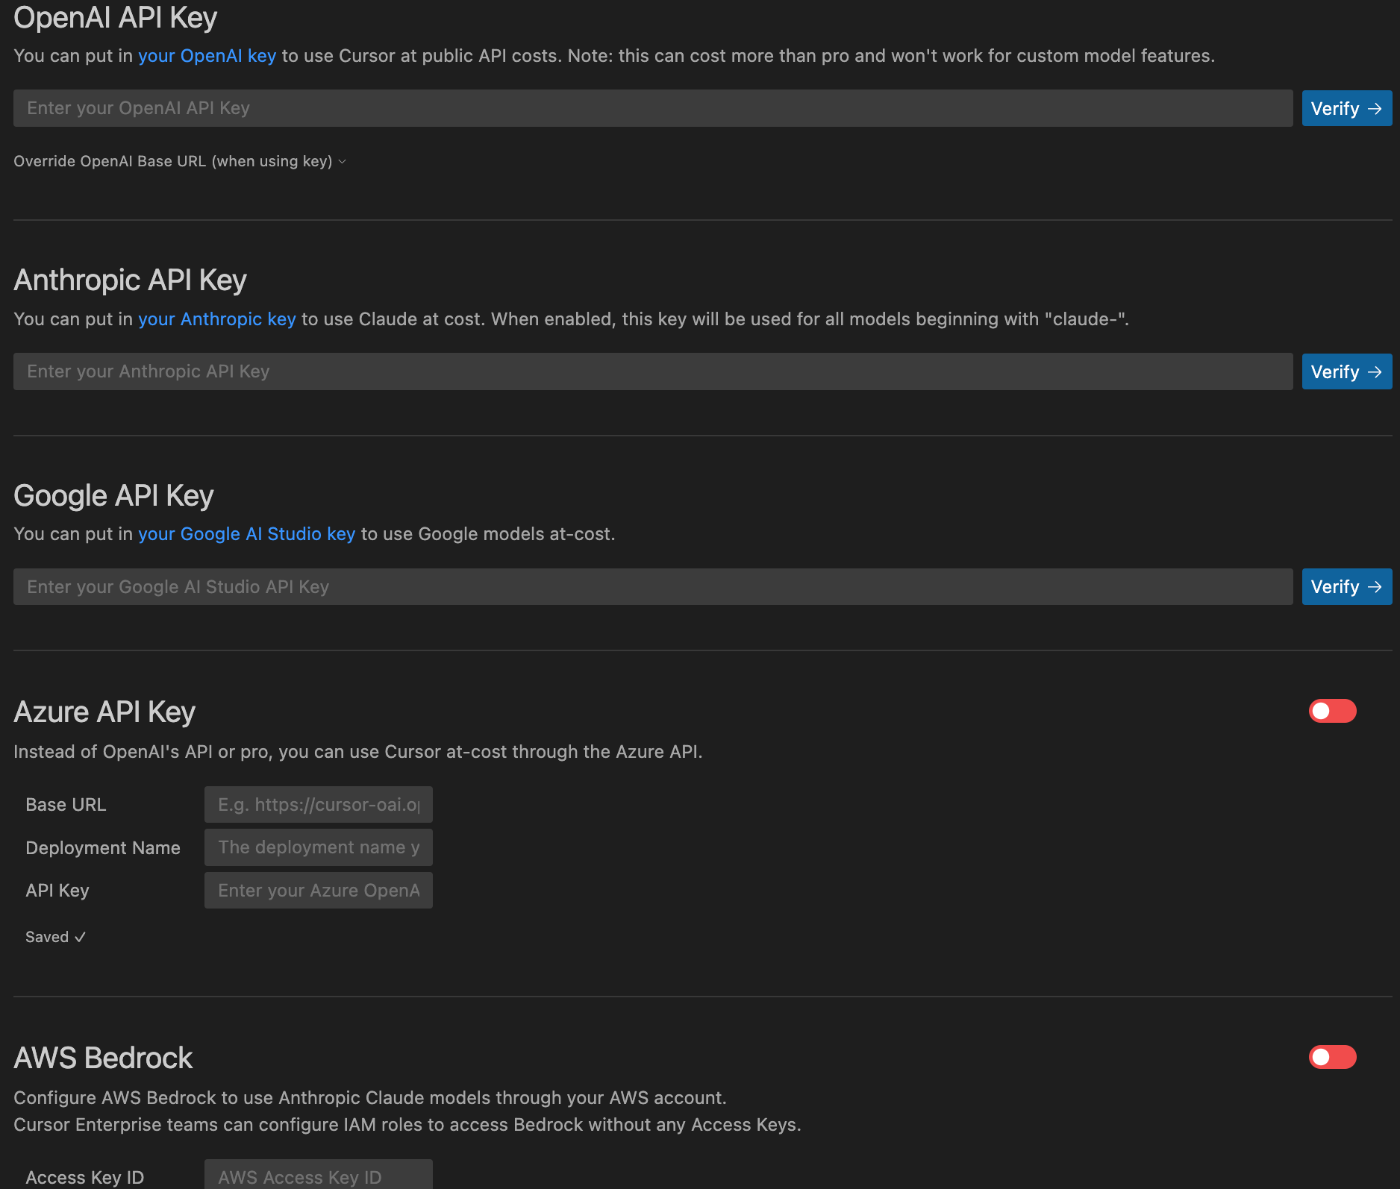Click the "Base URL" label
Image resolution: width=1400 pixels, height=1189 pixels.
coord(66,805)
